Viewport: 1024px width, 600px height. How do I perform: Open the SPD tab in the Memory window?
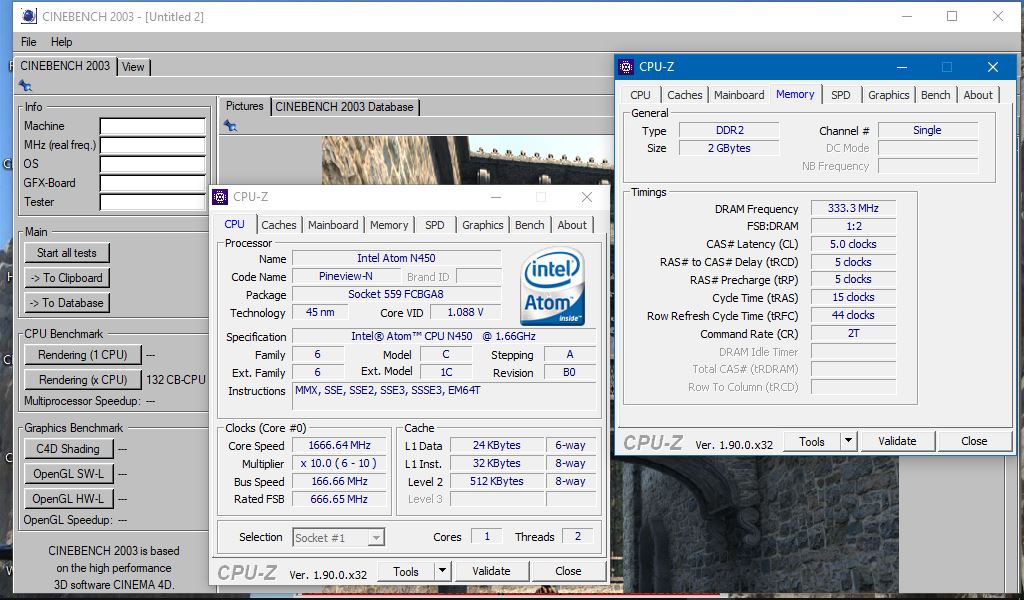[840, 95]
